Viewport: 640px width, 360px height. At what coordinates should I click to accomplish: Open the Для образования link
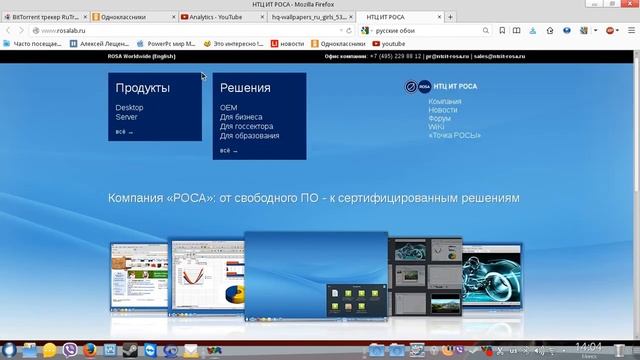tap(250, 136)
